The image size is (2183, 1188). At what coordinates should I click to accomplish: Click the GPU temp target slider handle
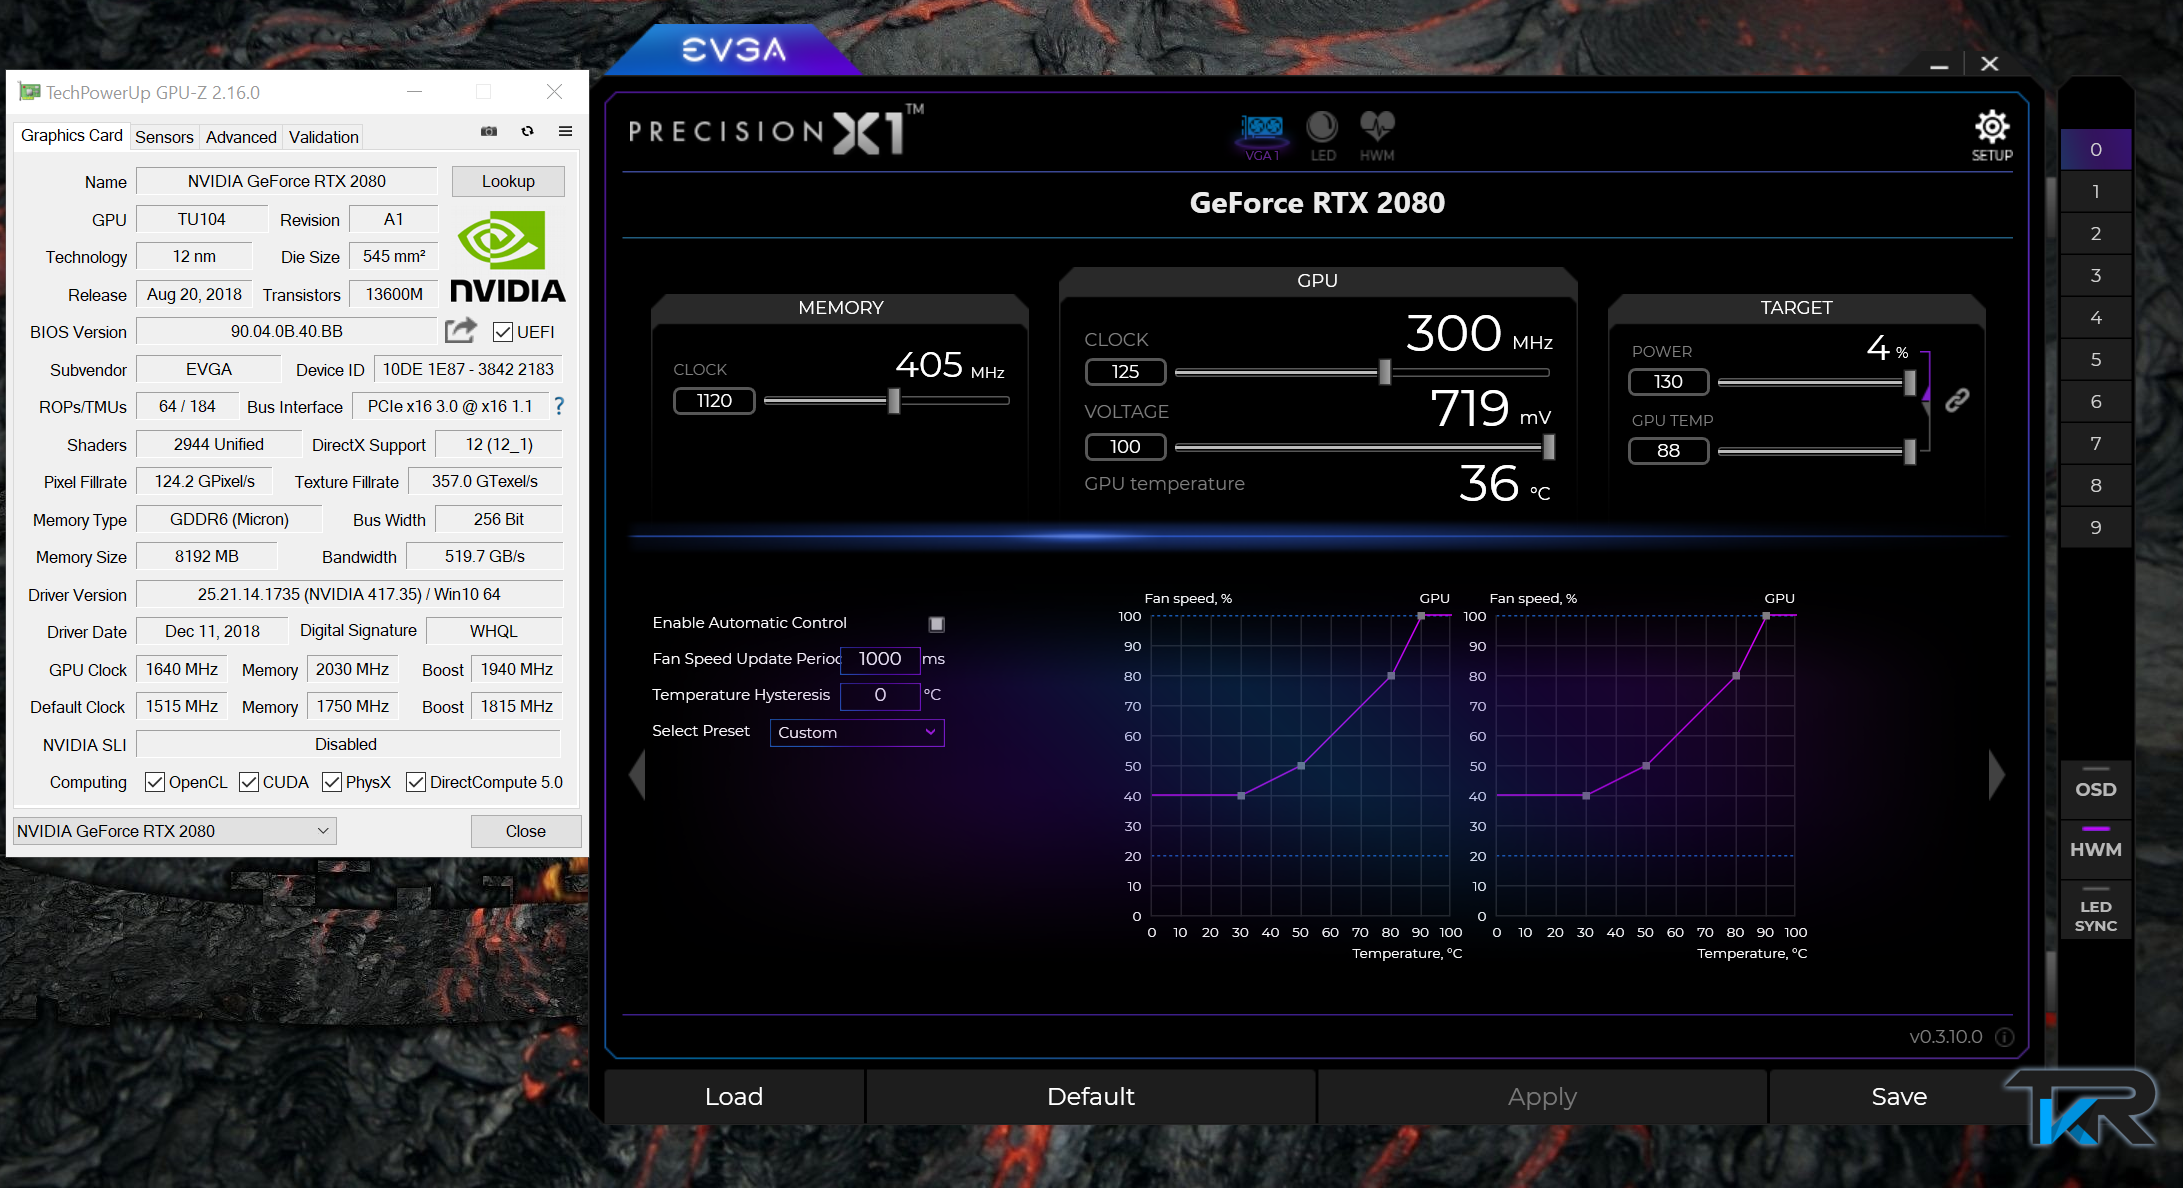click(1910, 451)
